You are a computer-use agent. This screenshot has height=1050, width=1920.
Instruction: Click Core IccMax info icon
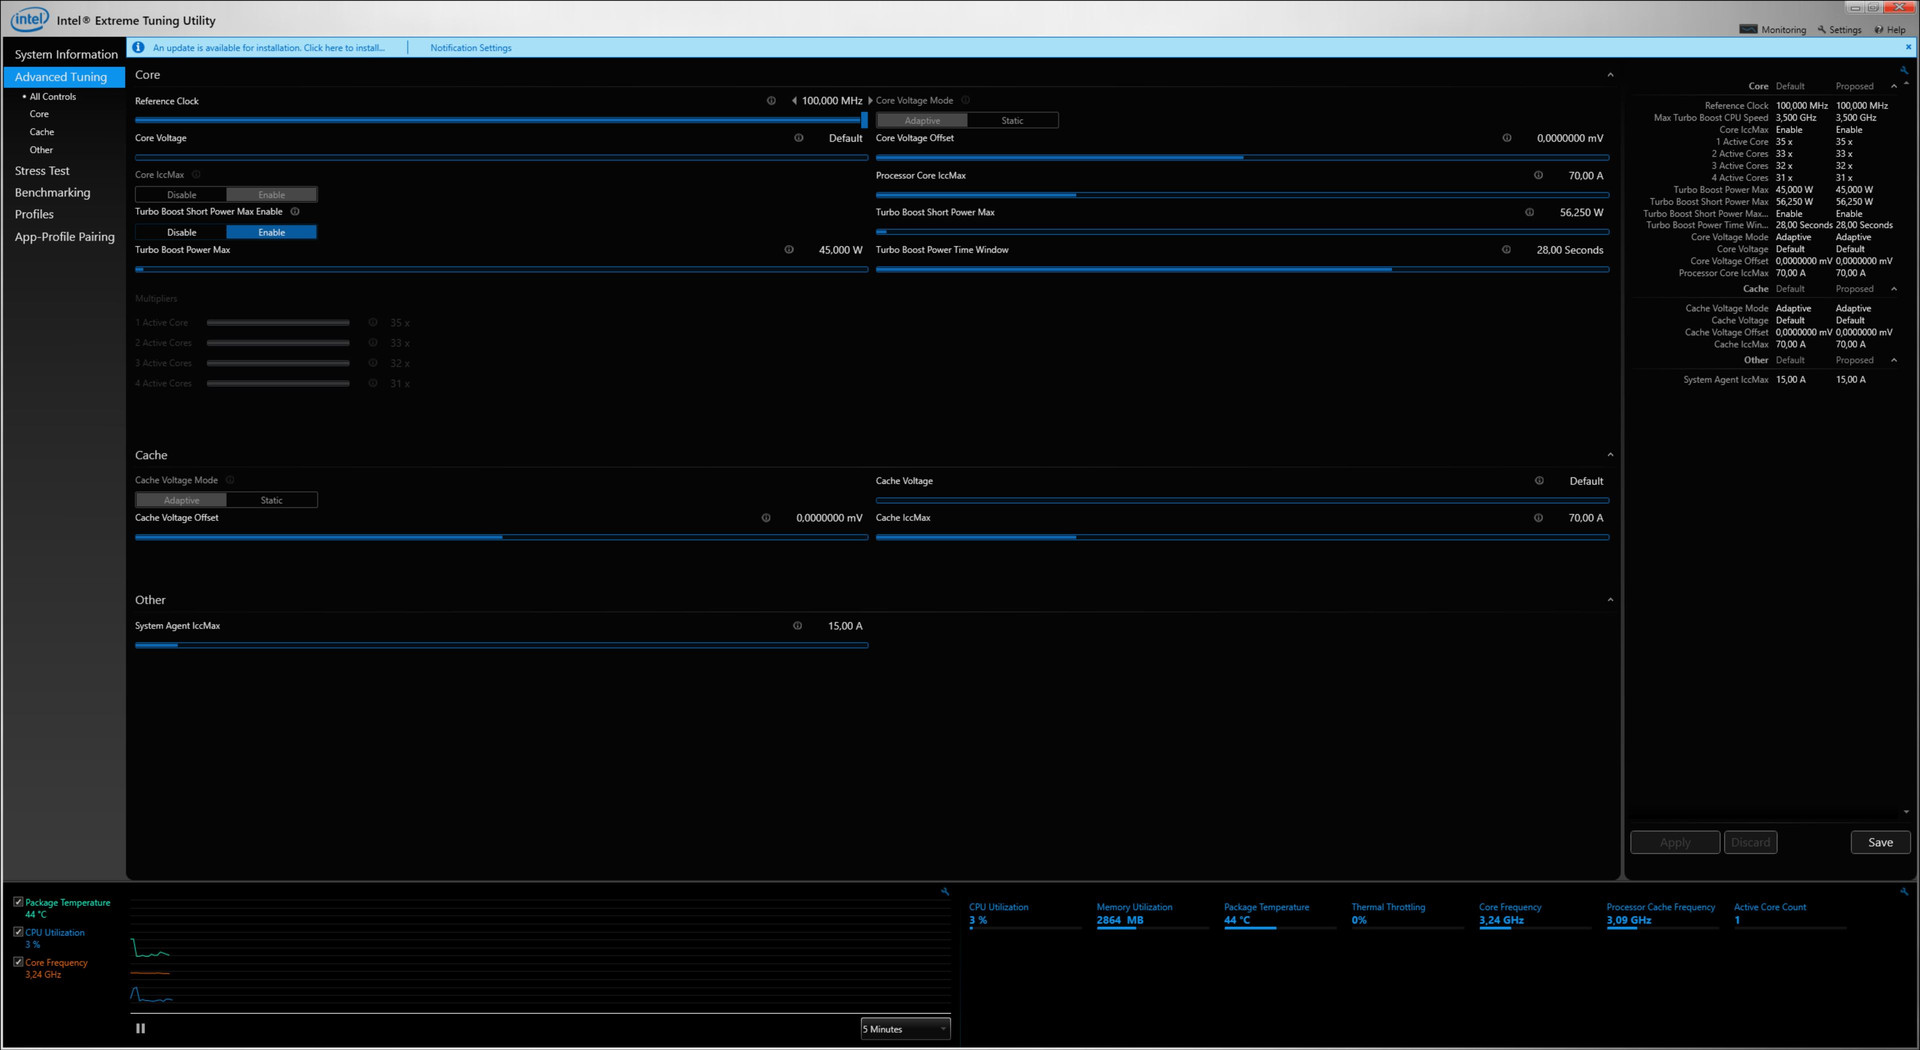click(x=196, y=174)
